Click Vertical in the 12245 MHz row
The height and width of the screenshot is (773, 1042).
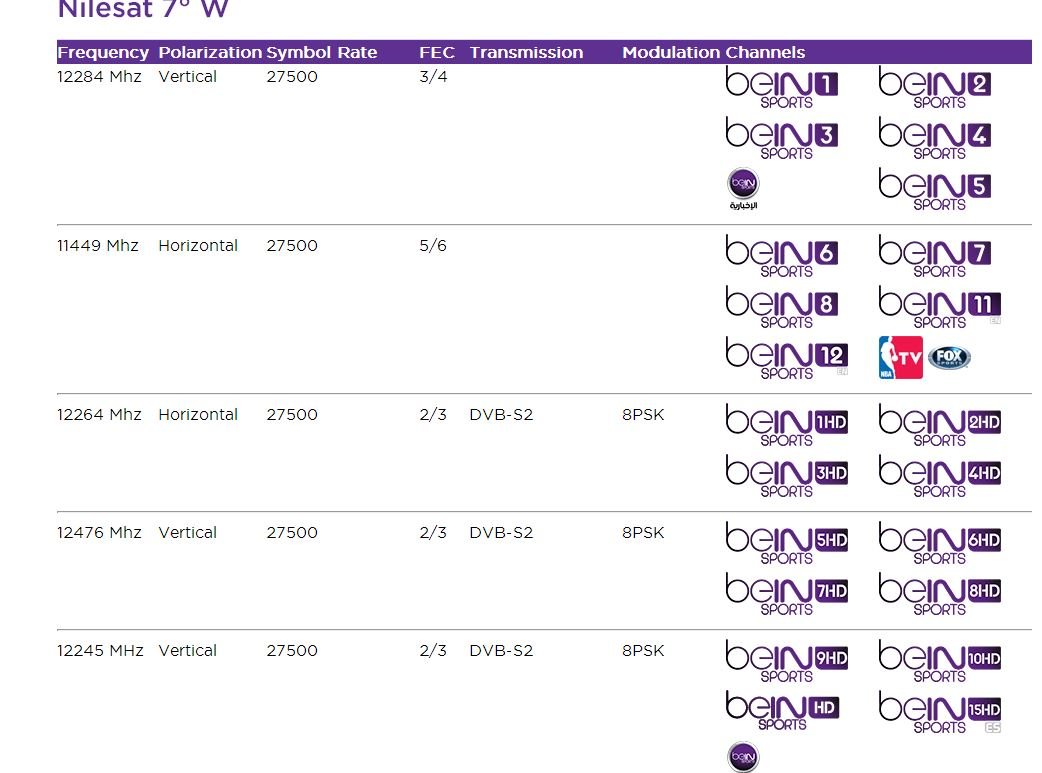pos(187,650)
